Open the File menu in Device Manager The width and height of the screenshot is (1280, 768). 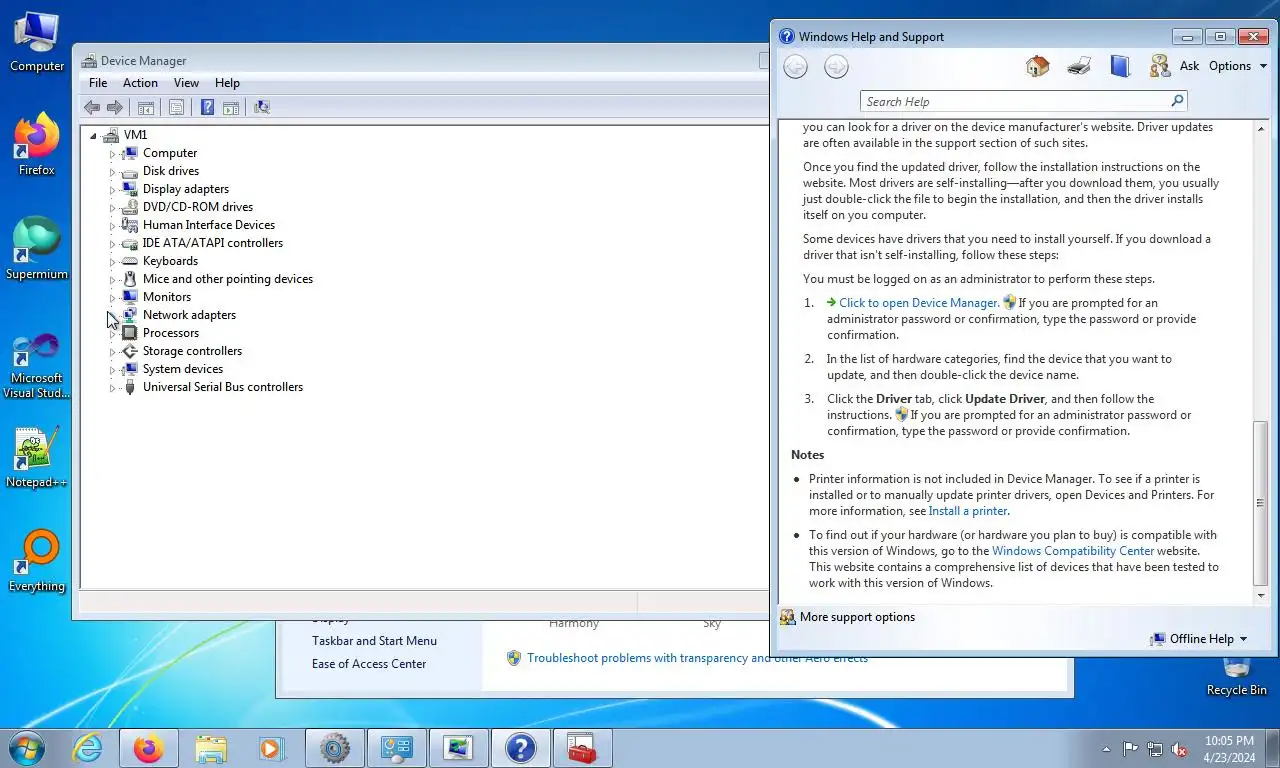(98, 83)
